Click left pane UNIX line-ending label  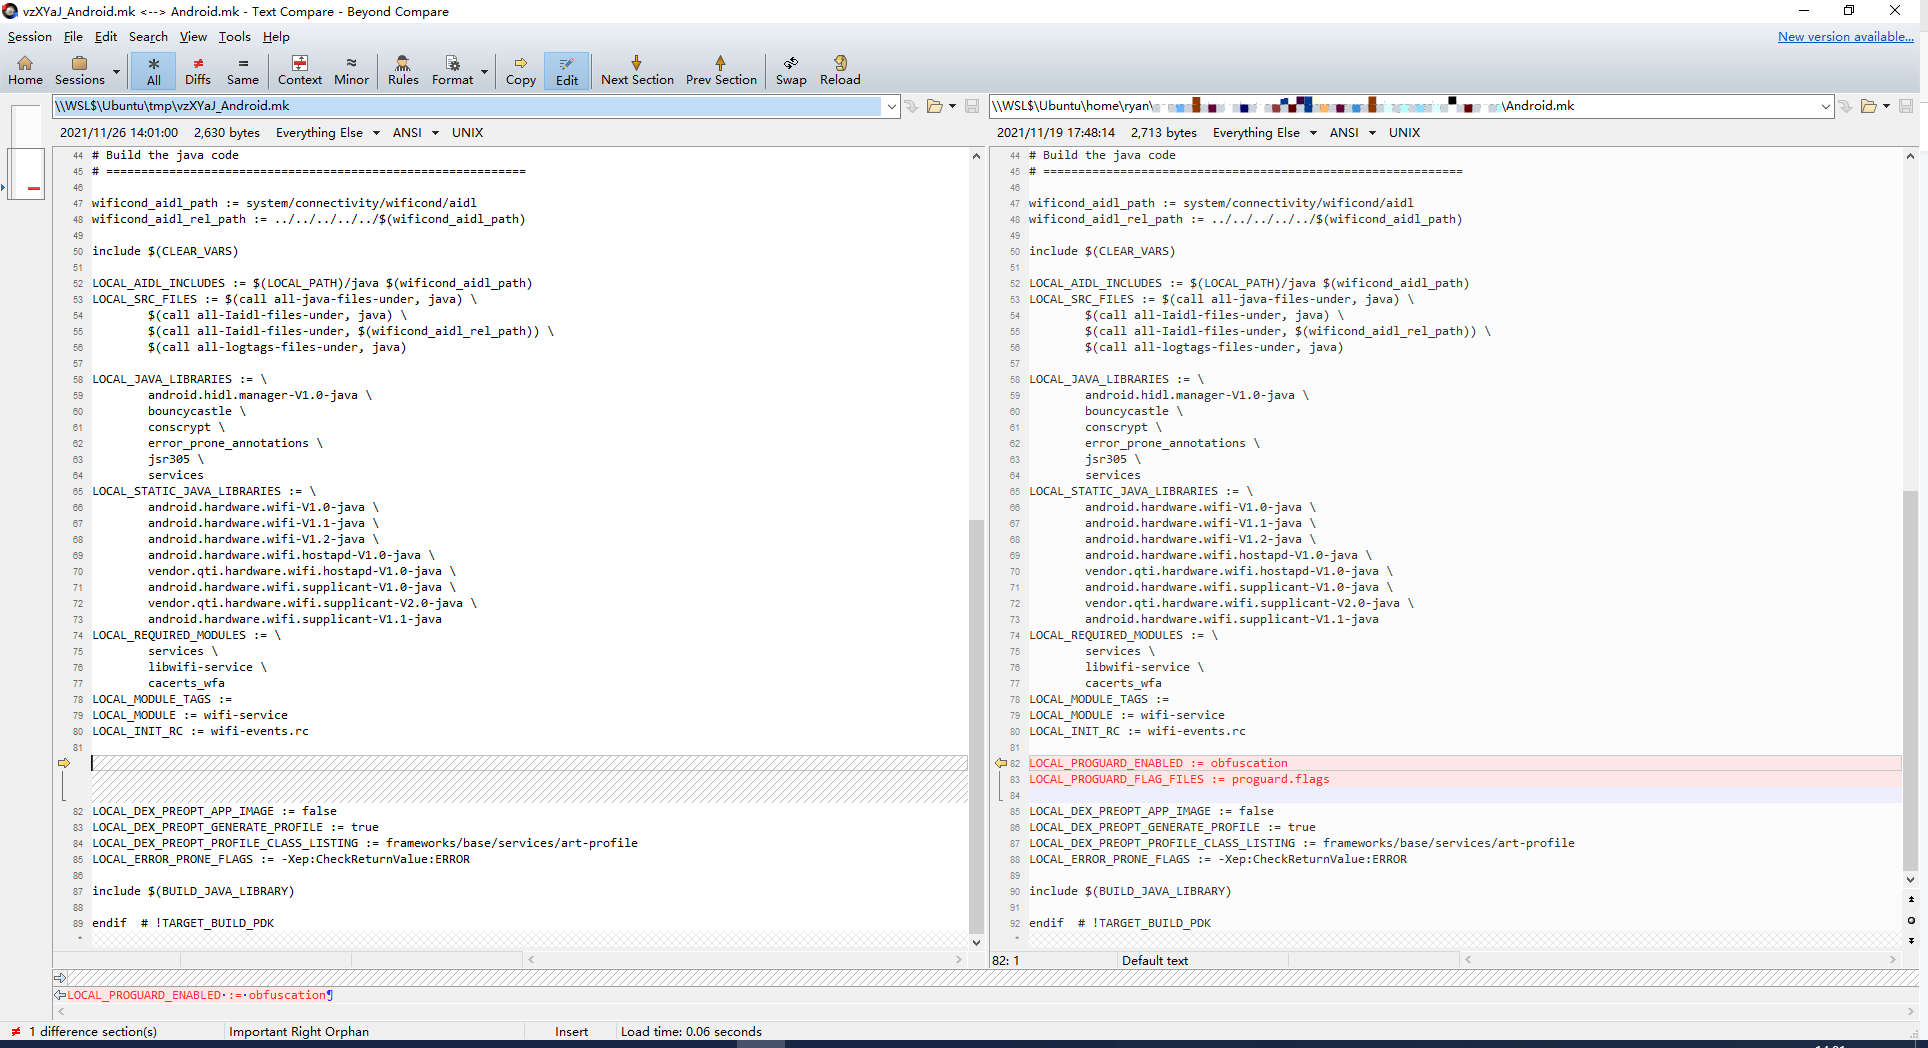pos(467,133)
